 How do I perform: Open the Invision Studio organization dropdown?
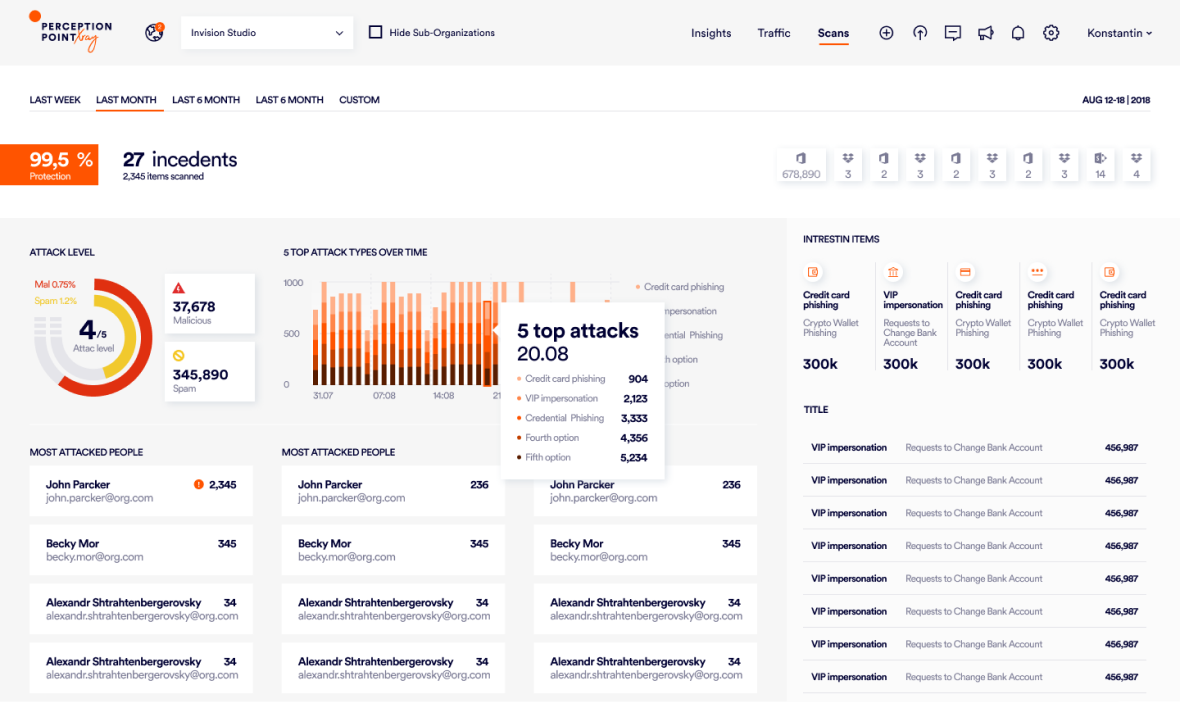click(266, 32)
